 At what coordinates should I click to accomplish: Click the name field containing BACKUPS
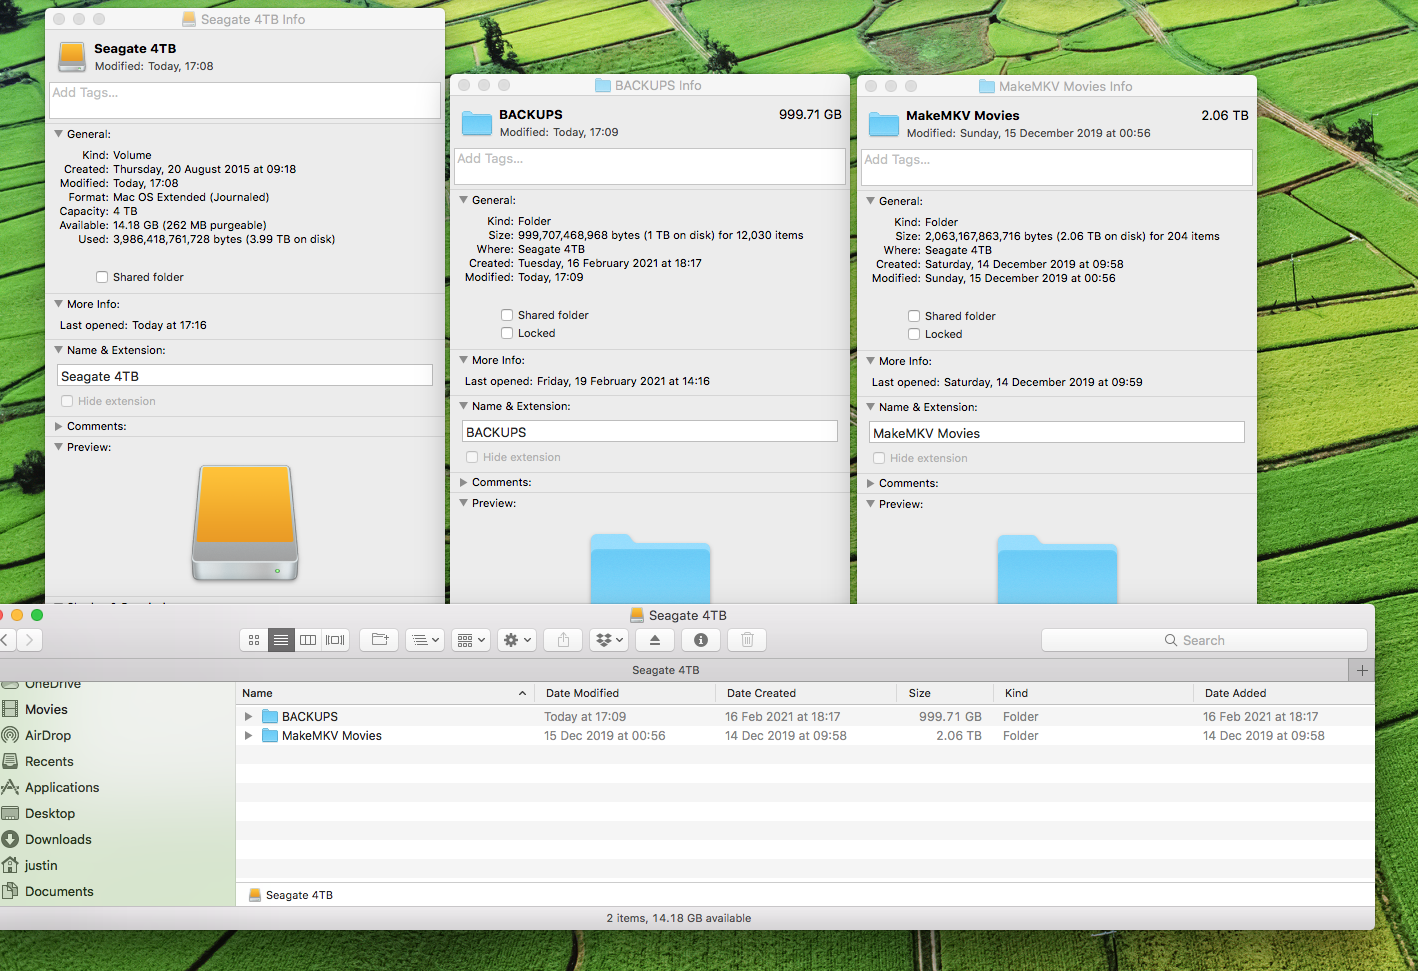(x=650, y=432)
